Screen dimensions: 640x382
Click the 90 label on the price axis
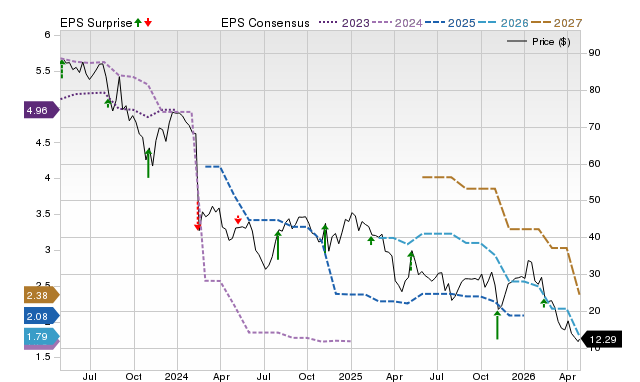(x=594, y=53)
